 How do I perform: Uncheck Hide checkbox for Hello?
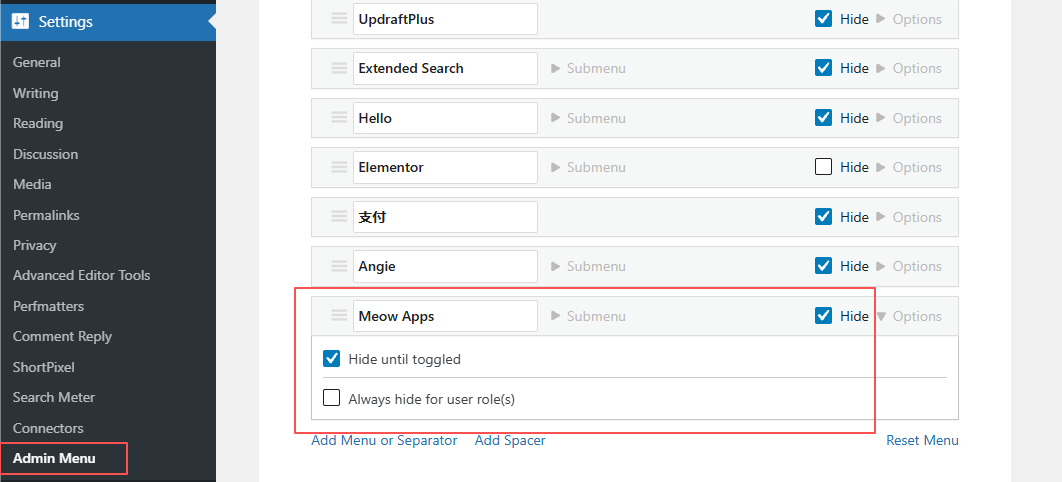click(824, 118)
